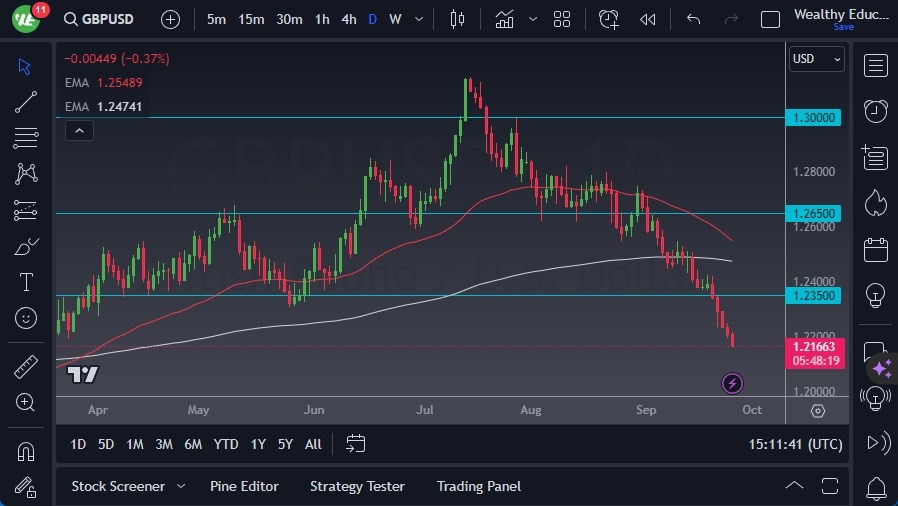Image resolution: width=898 pixels, height=506 pixels.
Task: Toggle magnet mode for drawings
Action: (26, 451)
